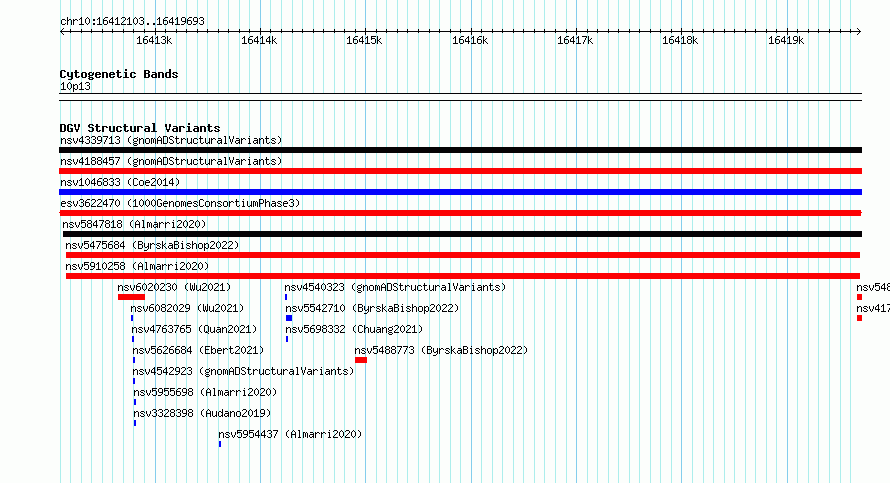Click the chr10:16412103..16419693 coordinates text
The image size is (890, 483).
132,22
